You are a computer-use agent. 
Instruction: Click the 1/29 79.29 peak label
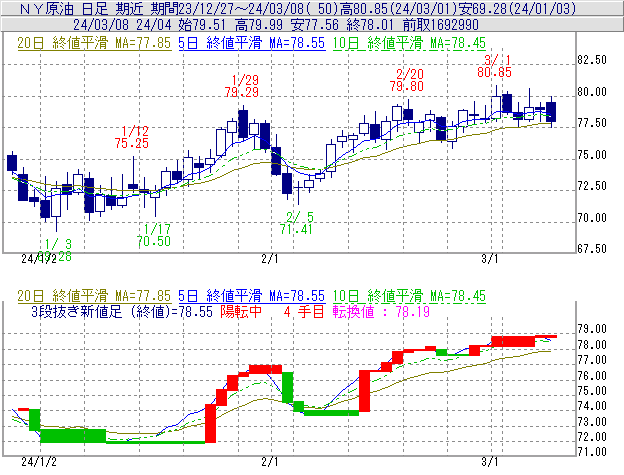click(242, 86)
